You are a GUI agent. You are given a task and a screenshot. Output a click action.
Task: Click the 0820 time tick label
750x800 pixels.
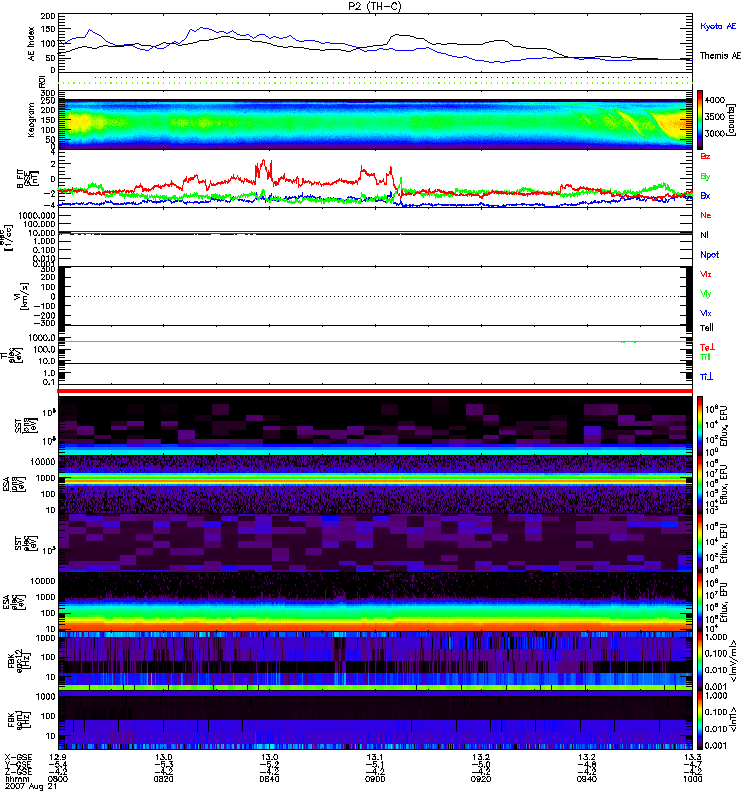pos(164,779)
